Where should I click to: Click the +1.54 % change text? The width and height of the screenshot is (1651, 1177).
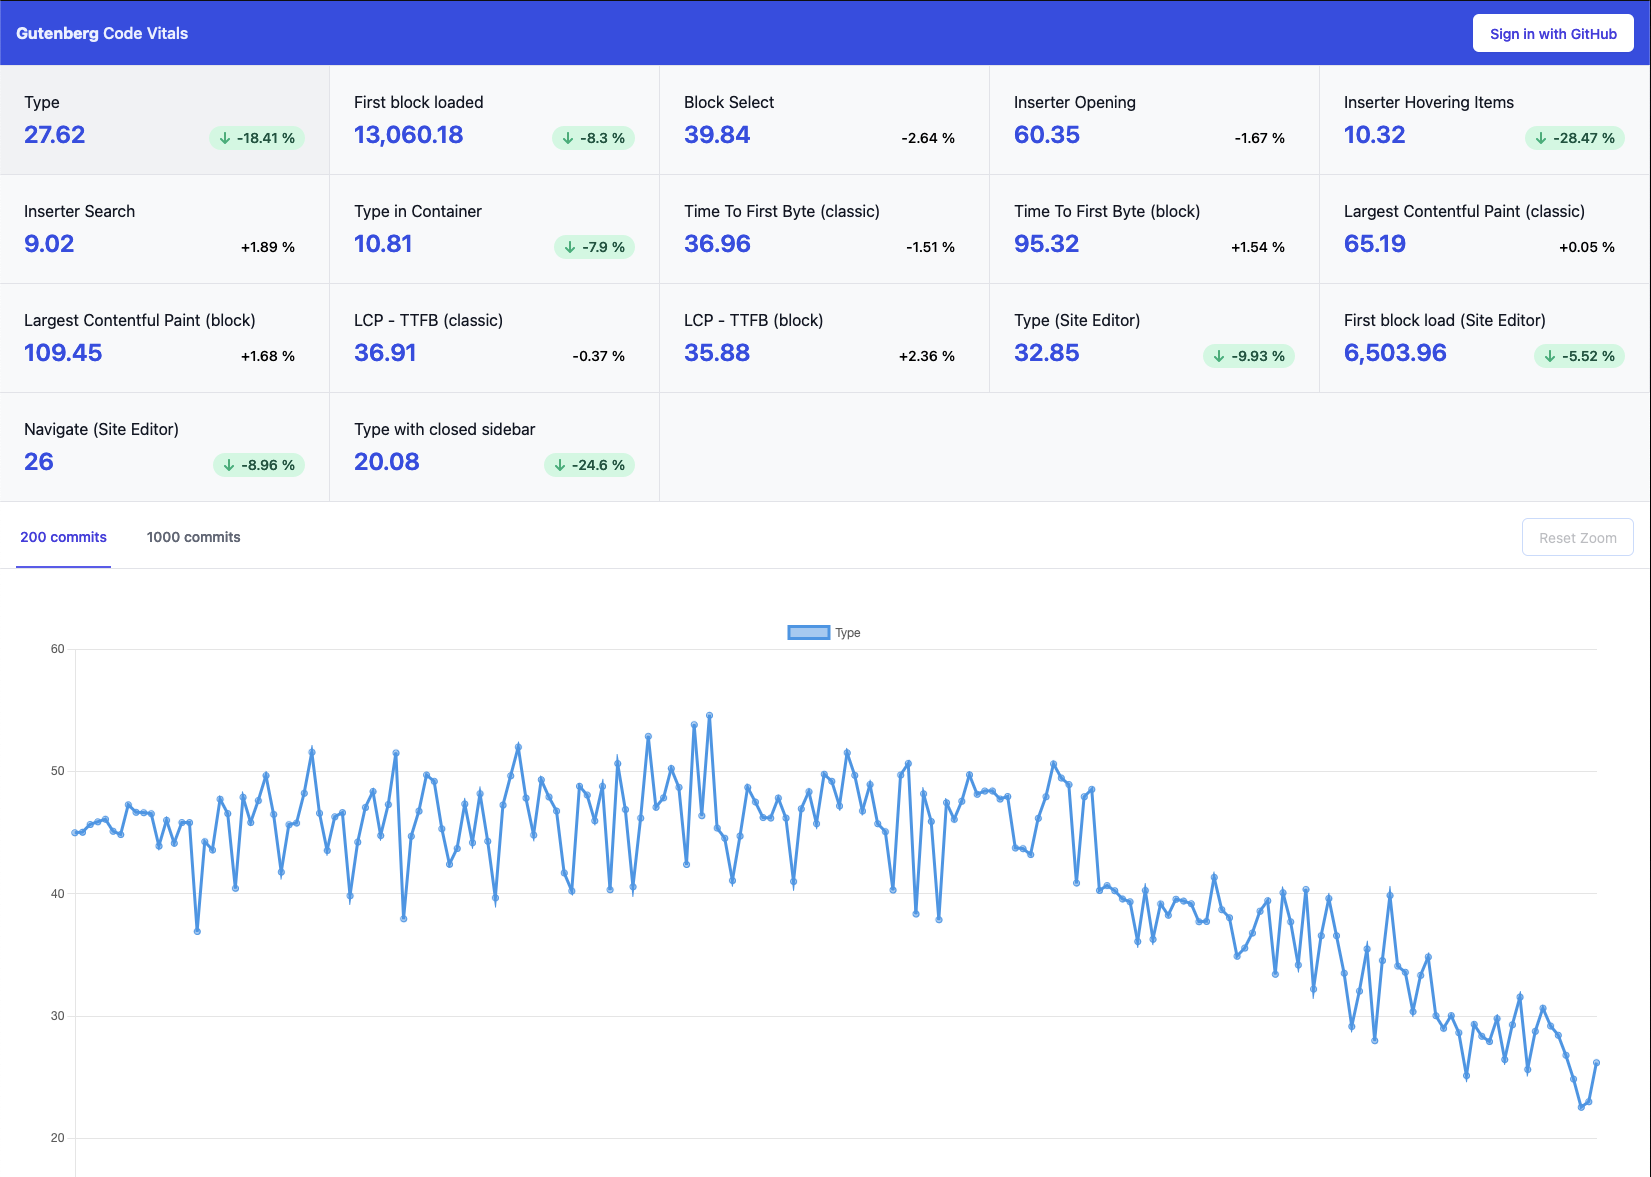click(x=1258, y=247)
